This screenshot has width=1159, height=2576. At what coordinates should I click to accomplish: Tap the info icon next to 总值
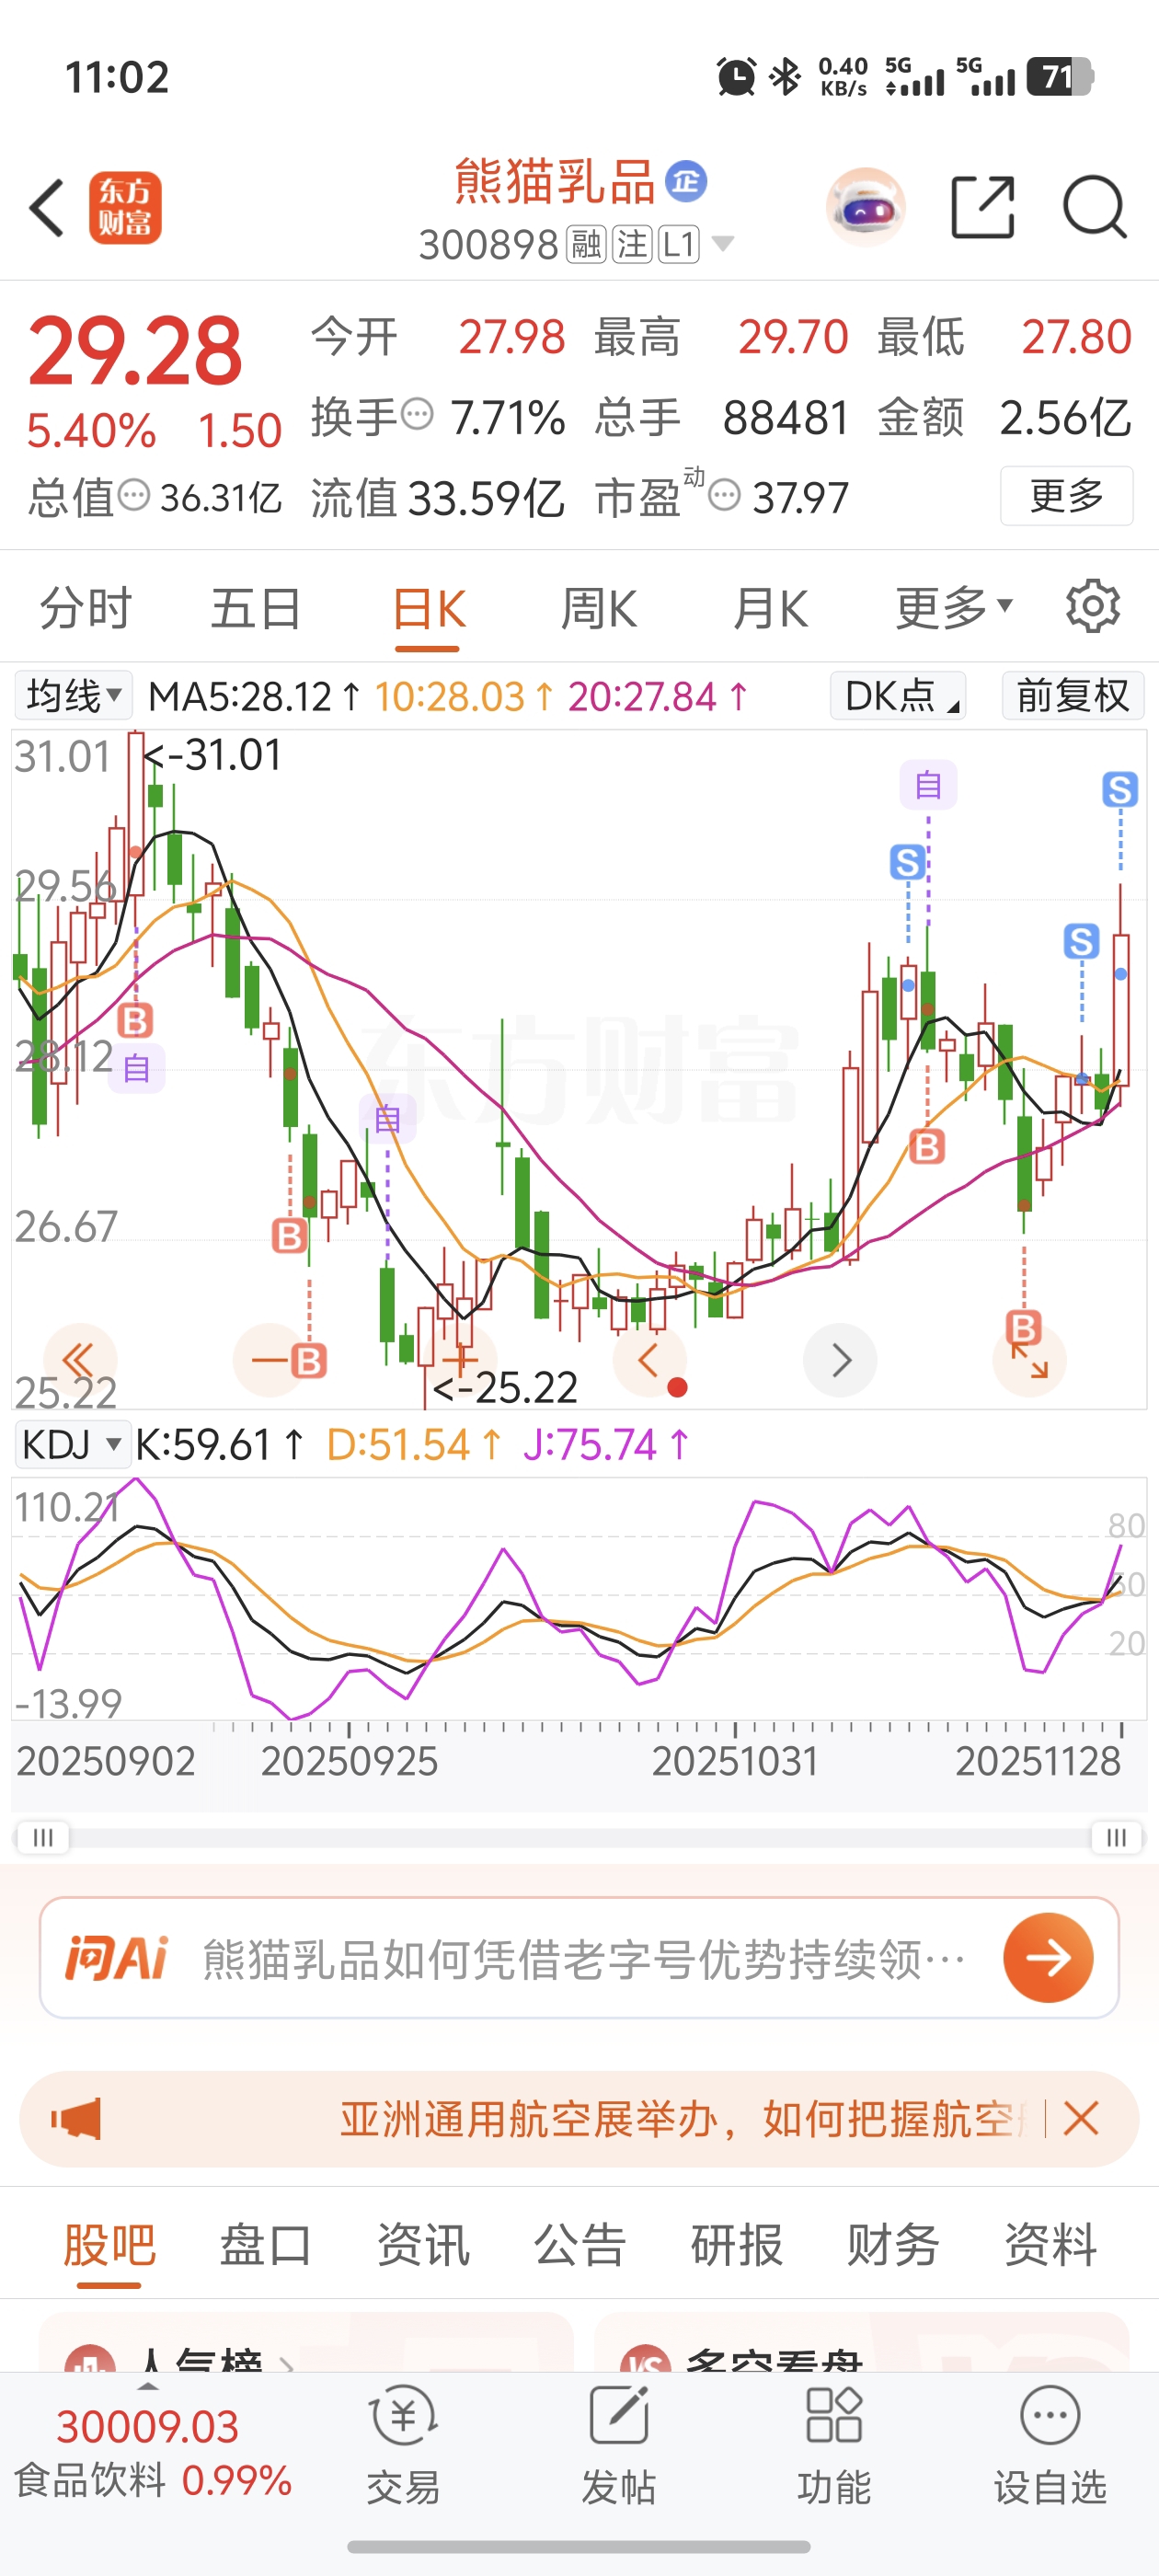134,494
